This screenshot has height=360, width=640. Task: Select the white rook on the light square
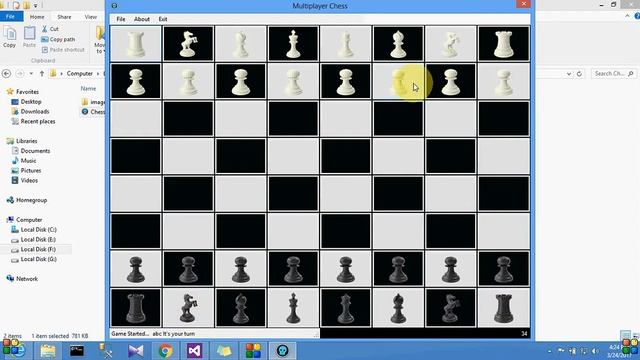point(136,44)
